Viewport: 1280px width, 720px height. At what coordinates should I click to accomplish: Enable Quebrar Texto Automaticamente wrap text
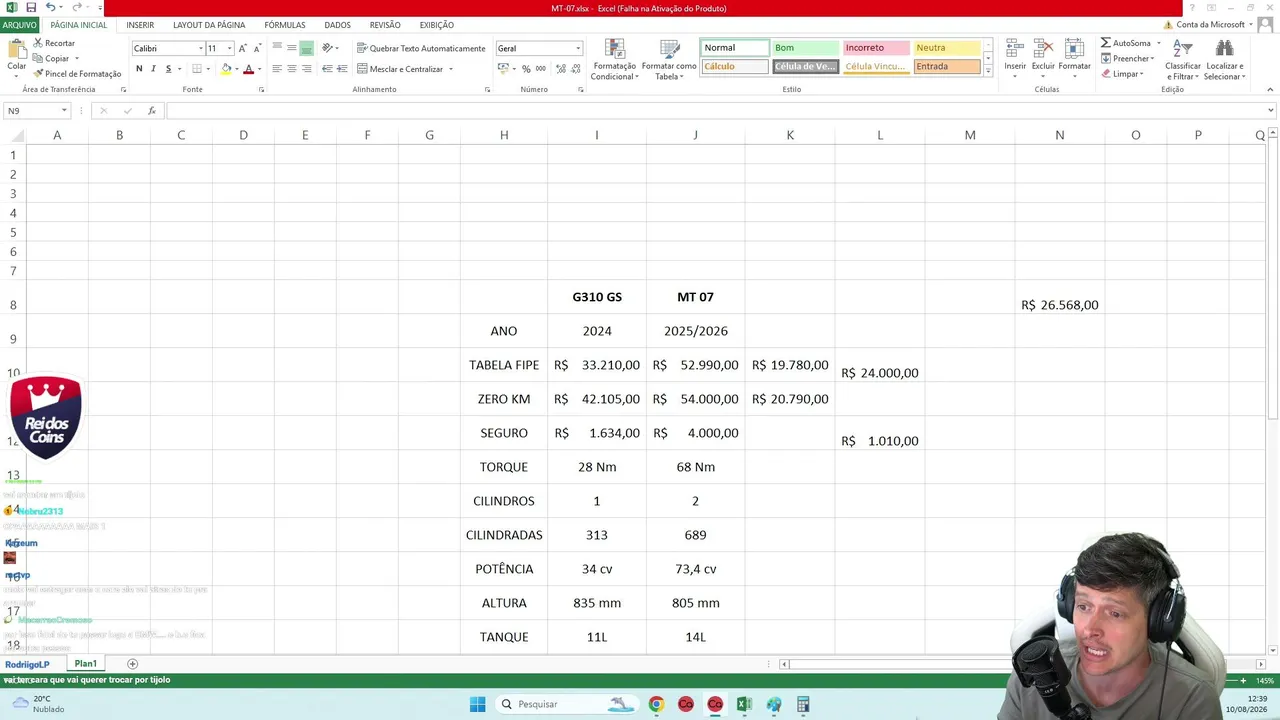[x=421, y=48]
